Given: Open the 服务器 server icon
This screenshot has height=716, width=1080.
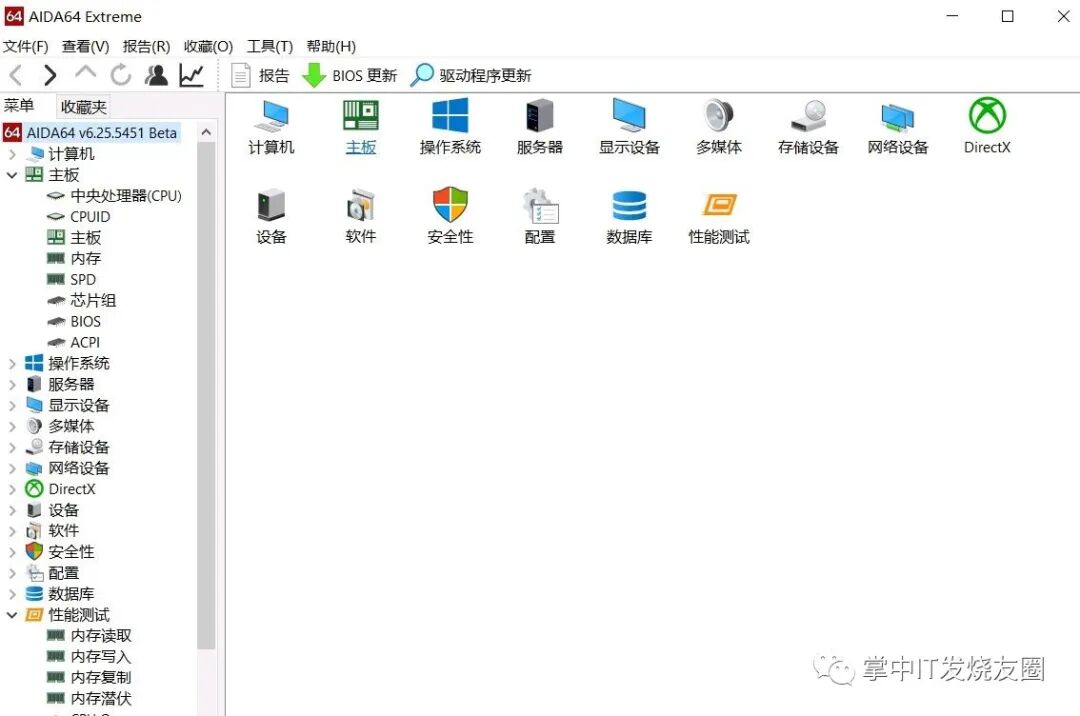Looking at the screenshot, I should 538,125.
